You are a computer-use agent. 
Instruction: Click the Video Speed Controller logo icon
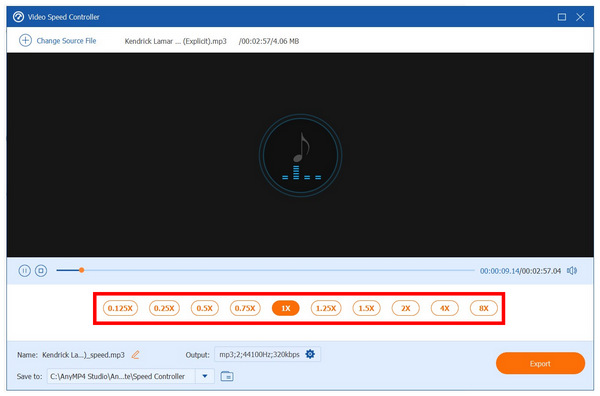(x=18, y=17)
